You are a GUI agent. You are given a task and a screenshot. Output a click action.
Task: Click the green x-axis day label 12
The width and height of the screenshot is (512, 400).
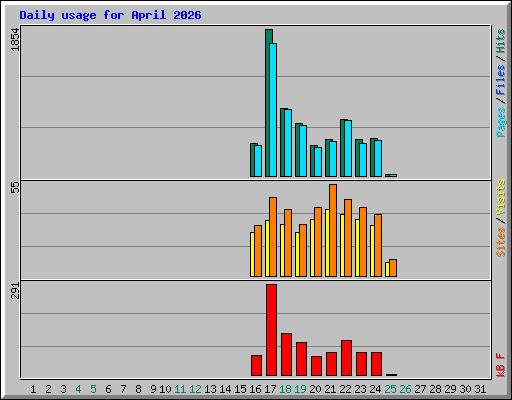(x=195, y=389)
